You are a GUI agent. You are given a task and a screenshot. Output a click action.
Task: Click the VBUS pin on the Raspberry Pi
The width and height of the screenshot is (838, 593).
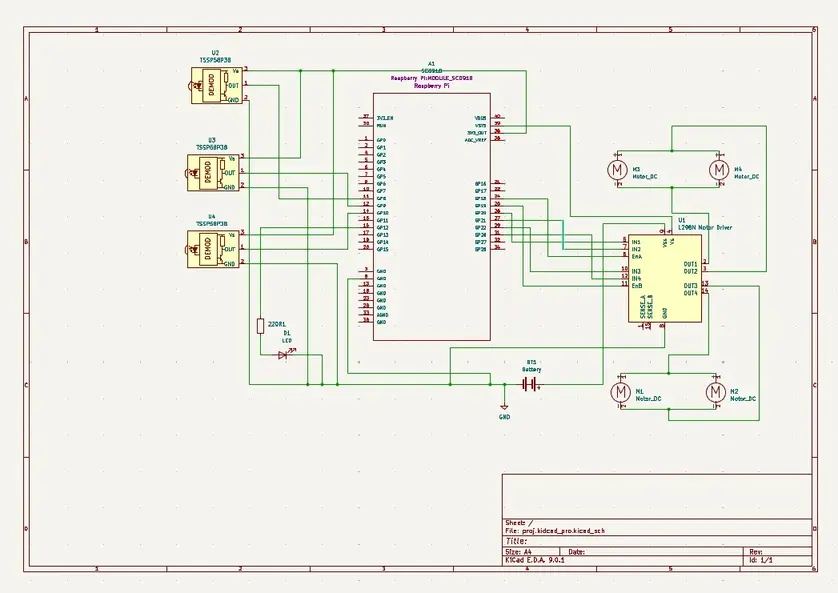[x=480, y=118]
